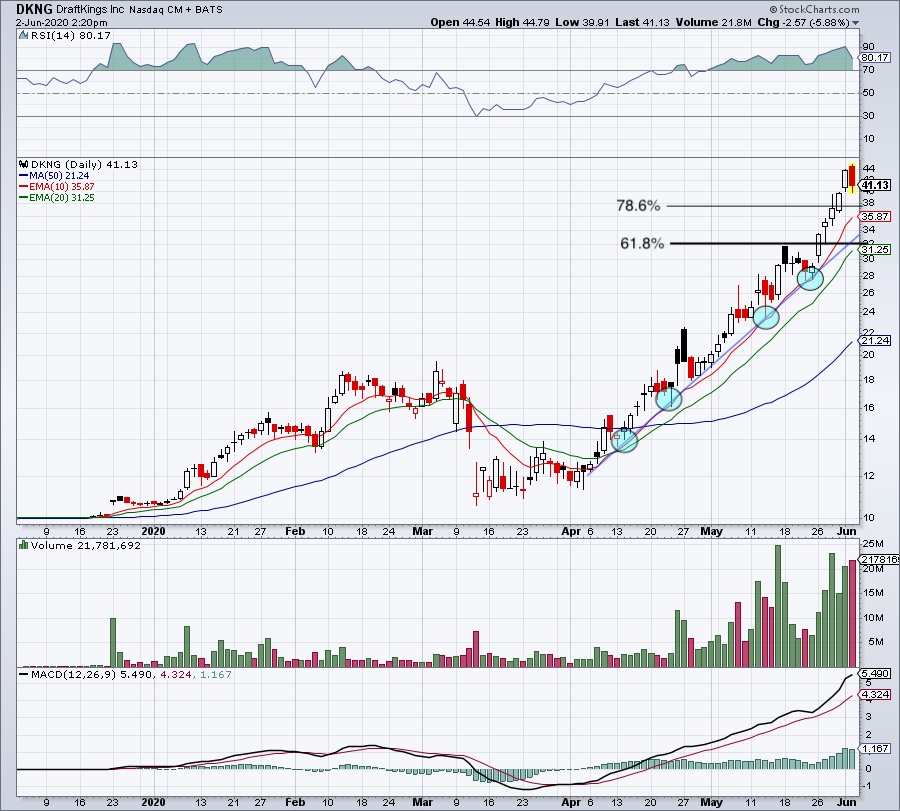Click the Nasdaq CM + BATS exchange text
The image size is (900, 811).
pyautogui.click(x=176, y=10)
